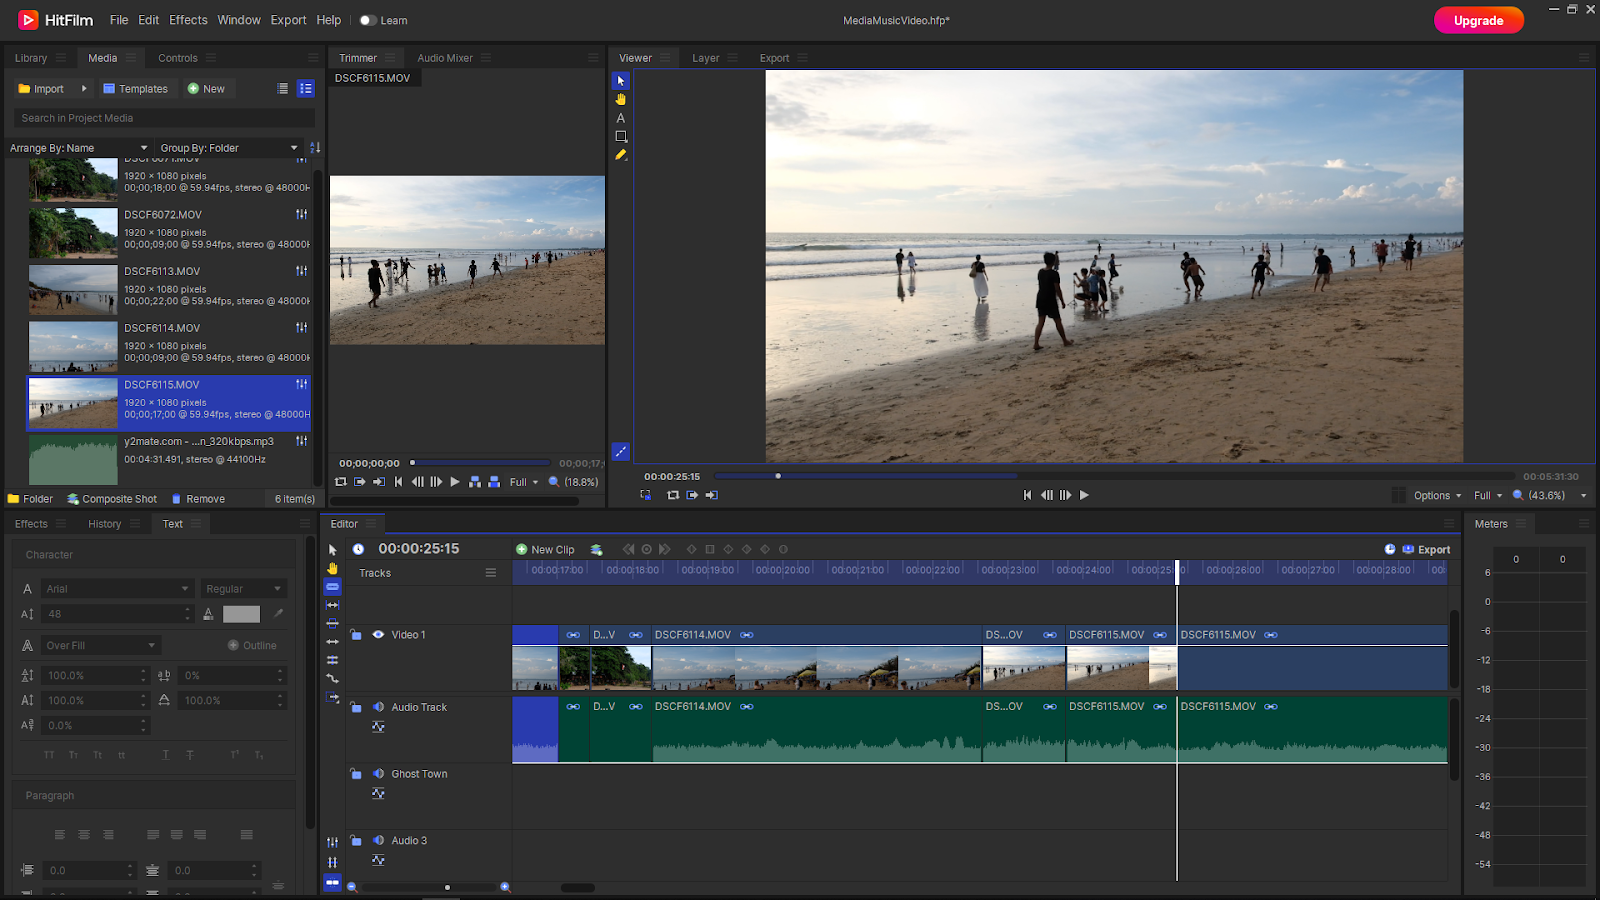The width and height of the screenshot is (1600, 900).
Task: Open Tracks options menu icon
Action: [491, 573]
